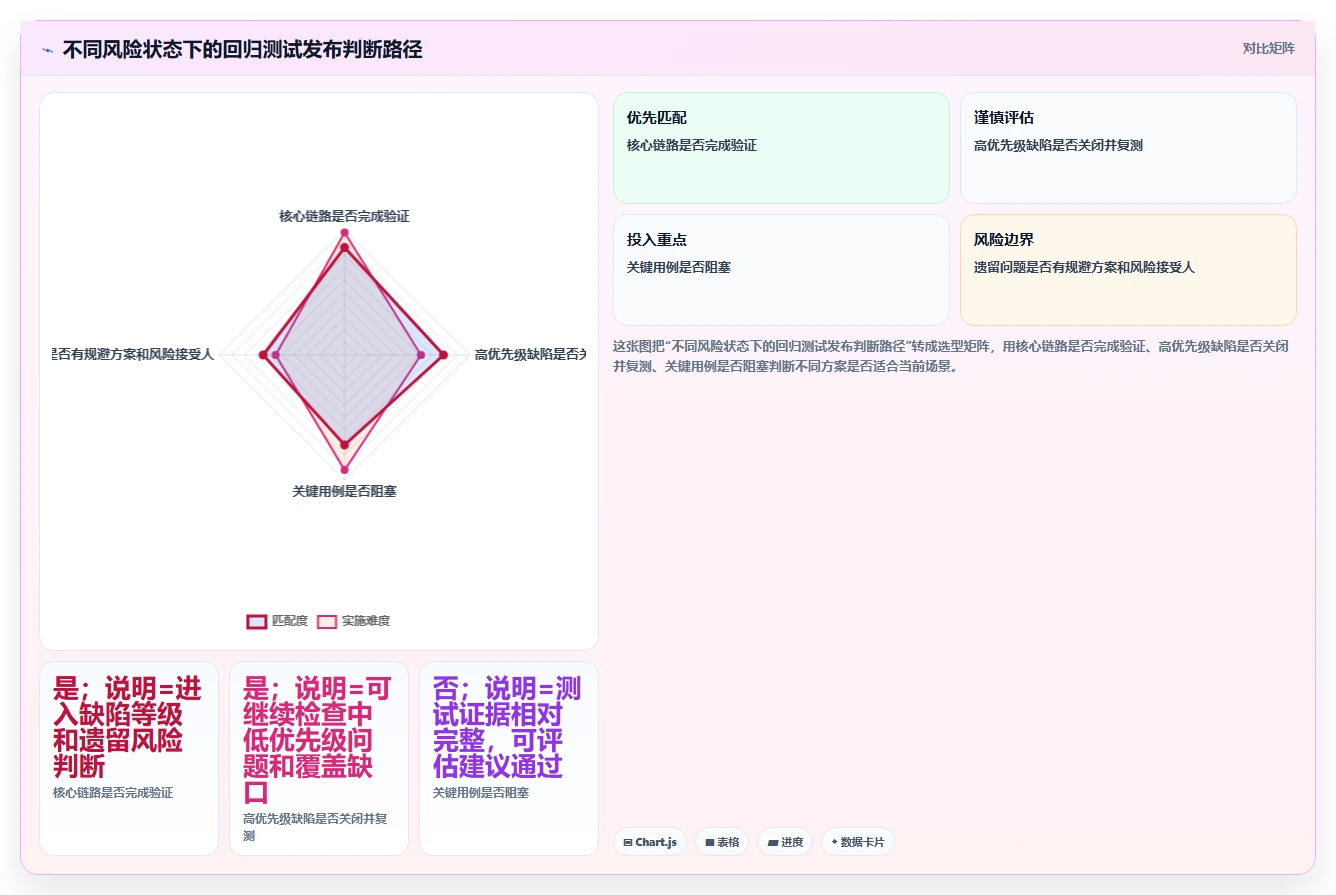The width and height of the screenshot is (1336, 895).
Task: Click the 对比矩阵 label in header
Action: pos(1268,48)
